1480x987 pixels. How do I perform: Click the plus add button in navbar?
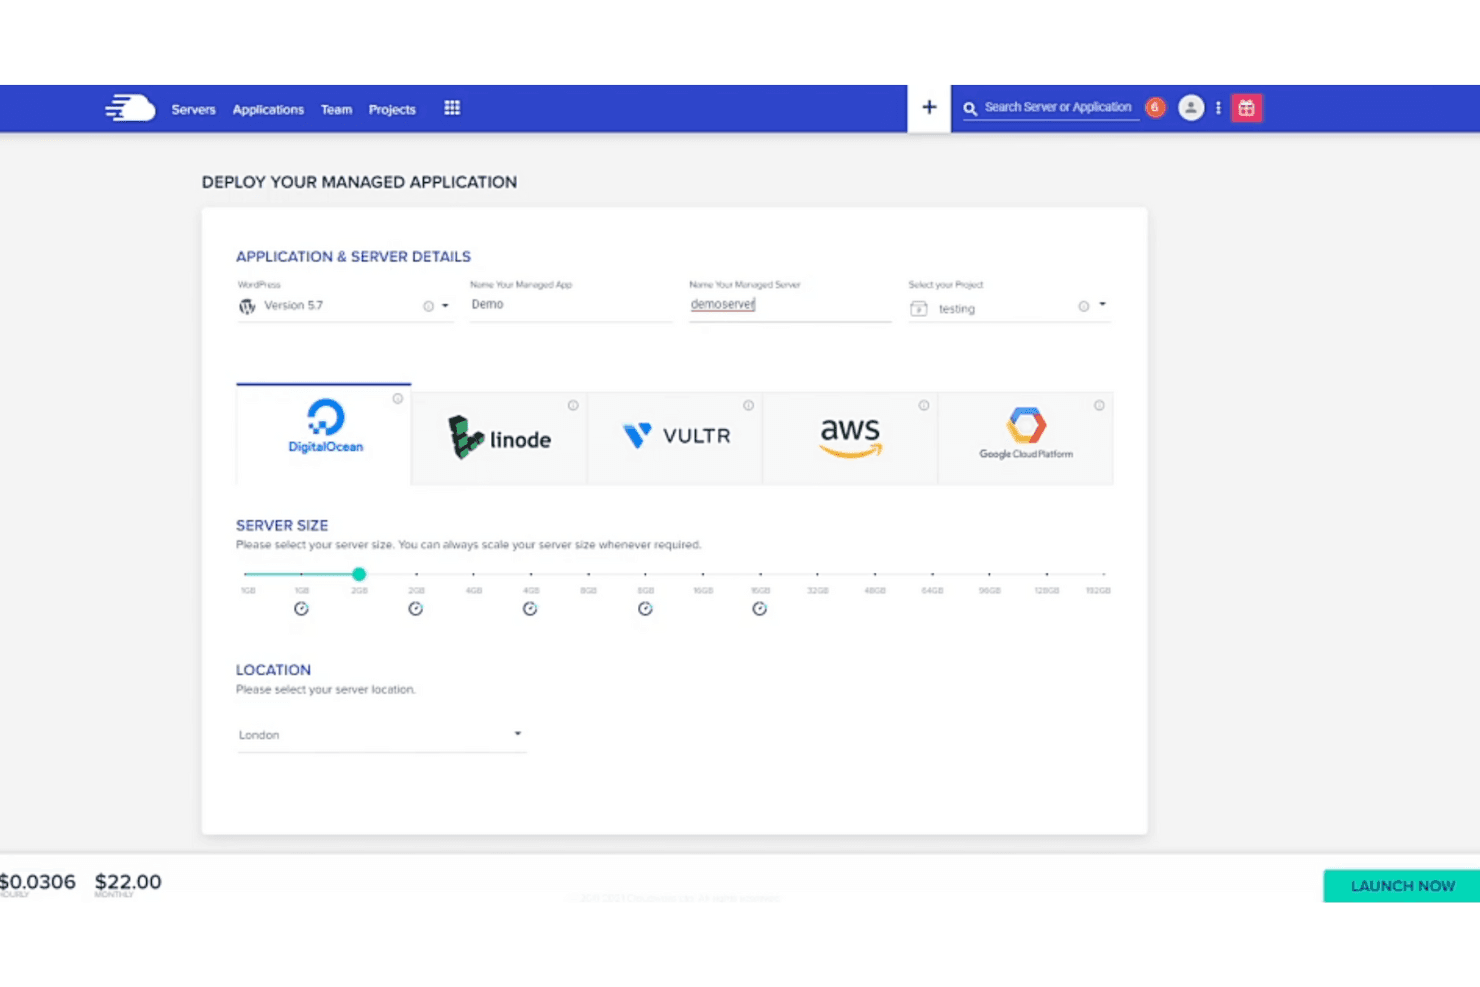coord(929,108)
